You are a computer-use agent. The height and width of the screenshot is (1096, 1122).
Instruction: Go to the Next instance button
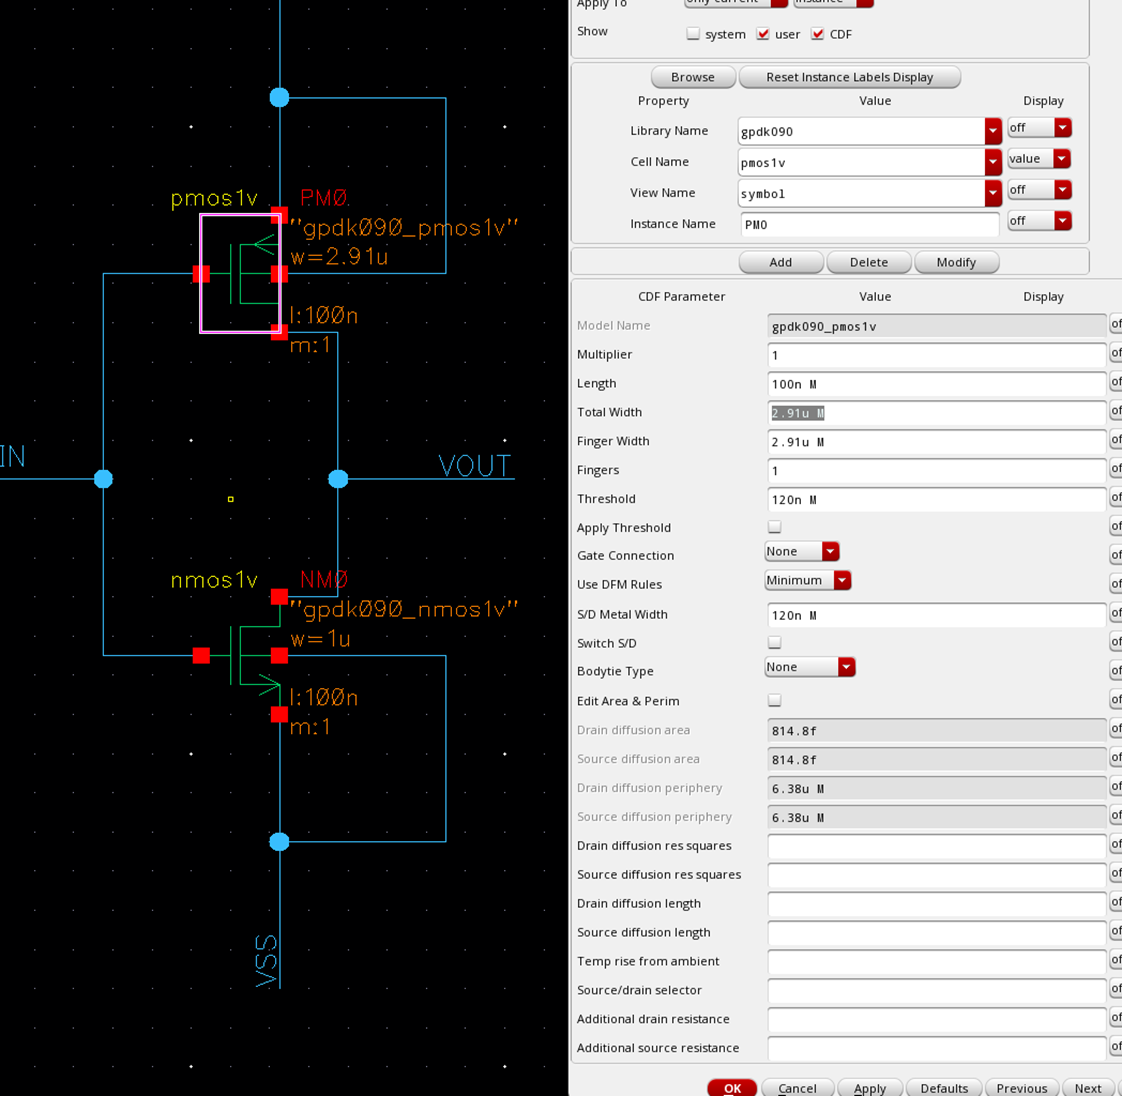coord(1088,1087)
